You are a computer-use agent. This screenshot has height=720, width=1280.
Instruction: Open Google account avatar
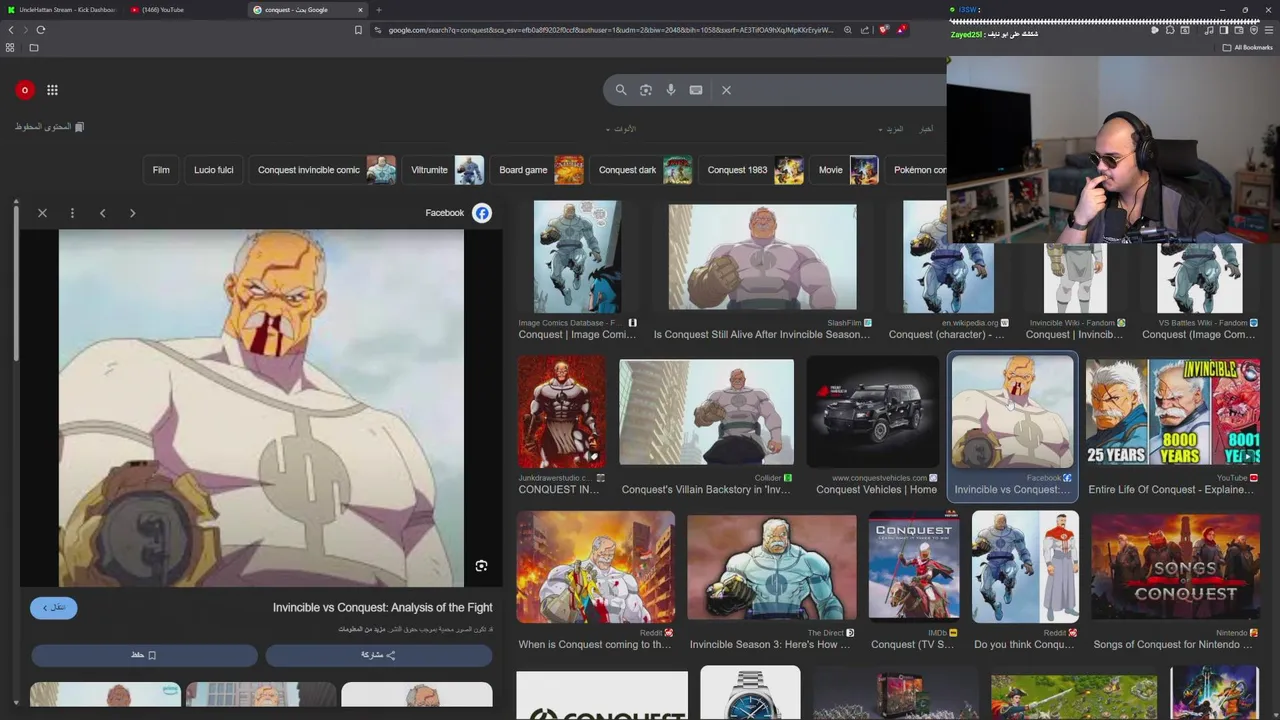(x=25, y=90)
